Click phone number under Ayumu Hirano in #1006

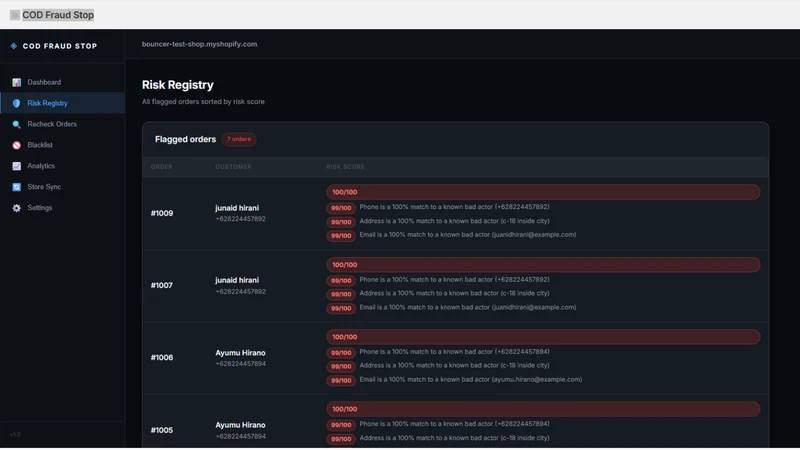tap(240, 364)
